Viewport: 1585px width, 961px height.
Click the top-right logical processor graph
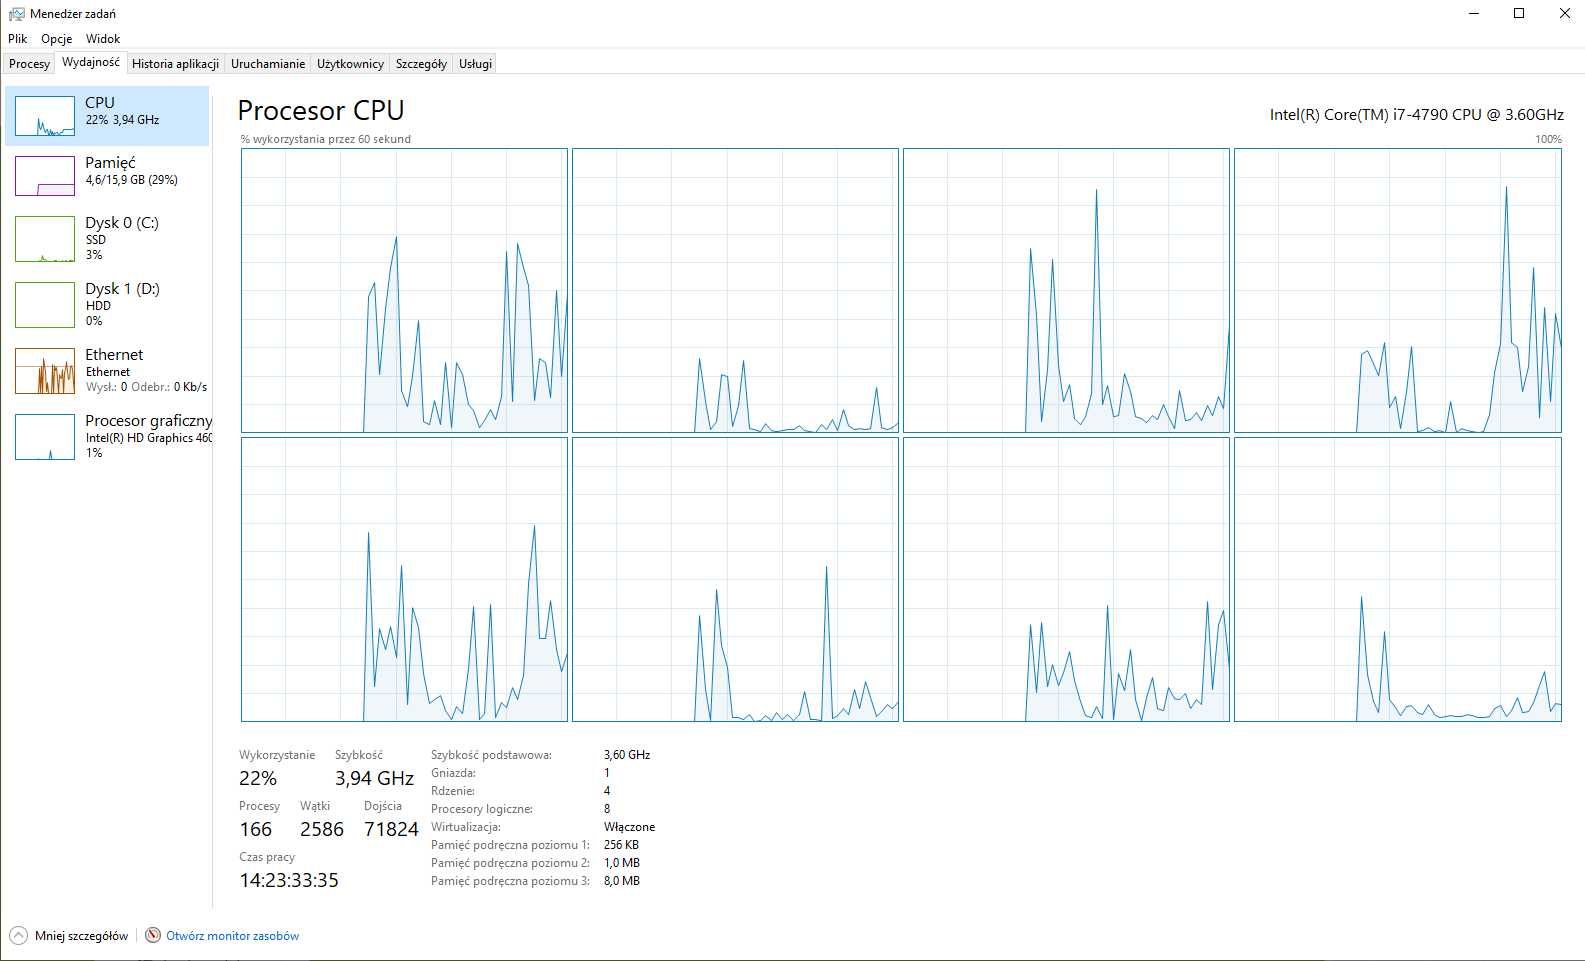coord(1397,291)
